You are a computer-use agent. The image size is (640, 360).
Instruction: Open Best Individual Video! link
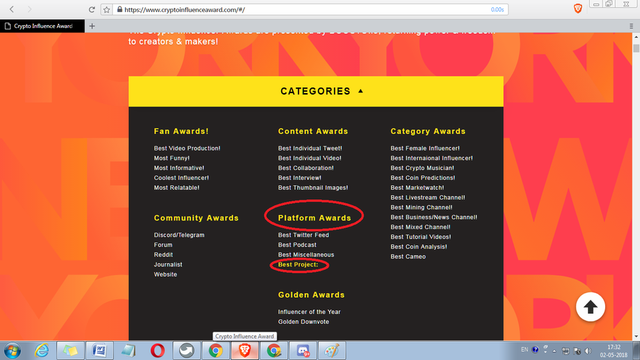tap(310, 158)
